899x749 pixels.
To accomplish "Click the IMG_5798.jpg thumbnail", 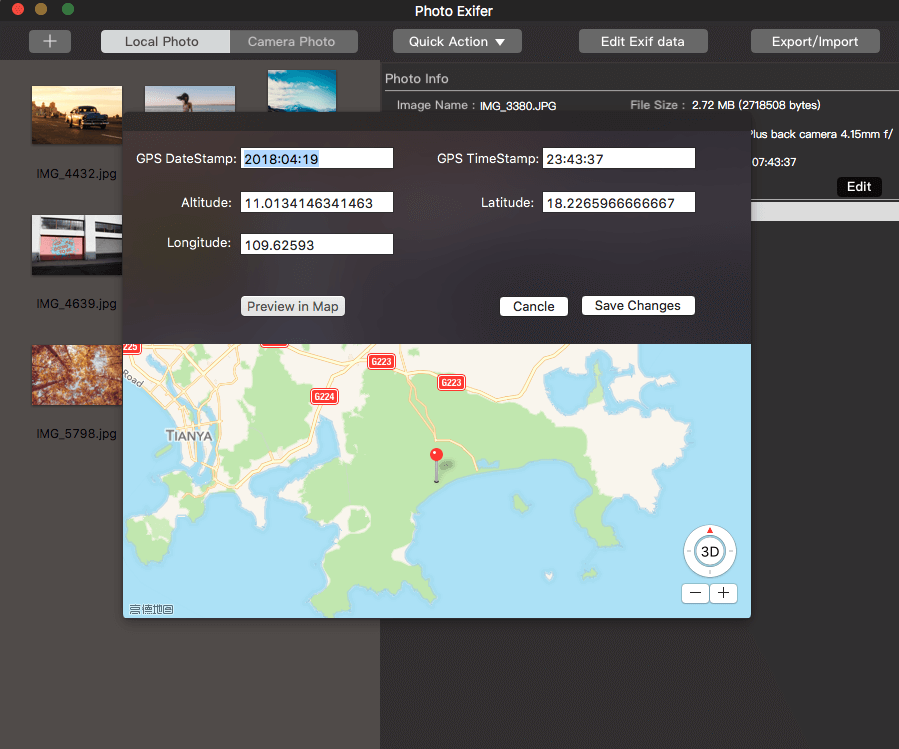I will 77,375.
